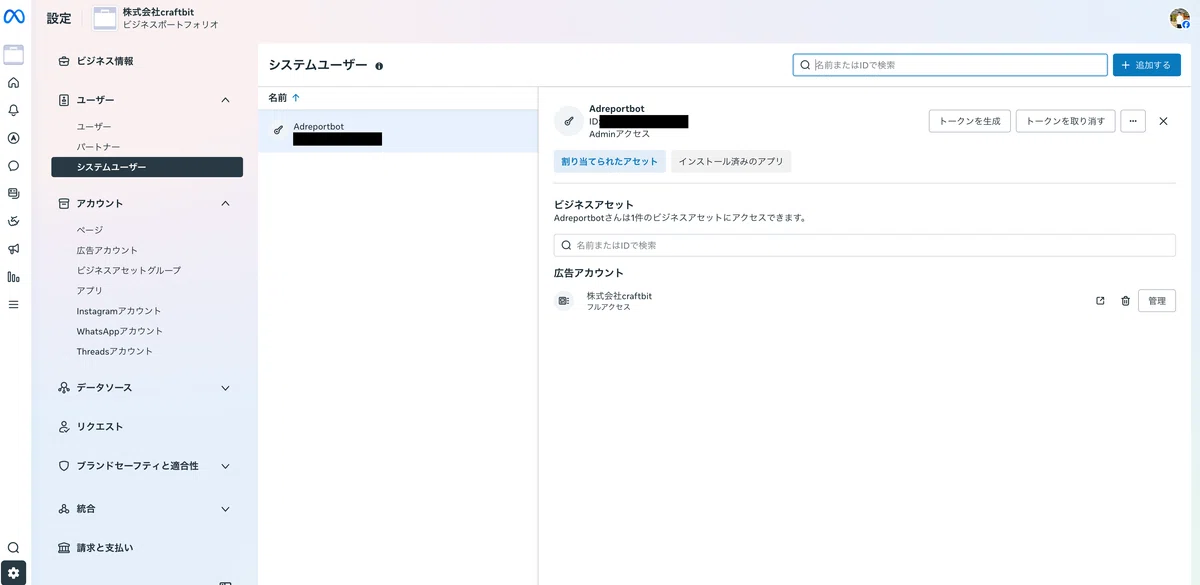
Task: Open Instagramアカウント menu item
Action: 119,311
